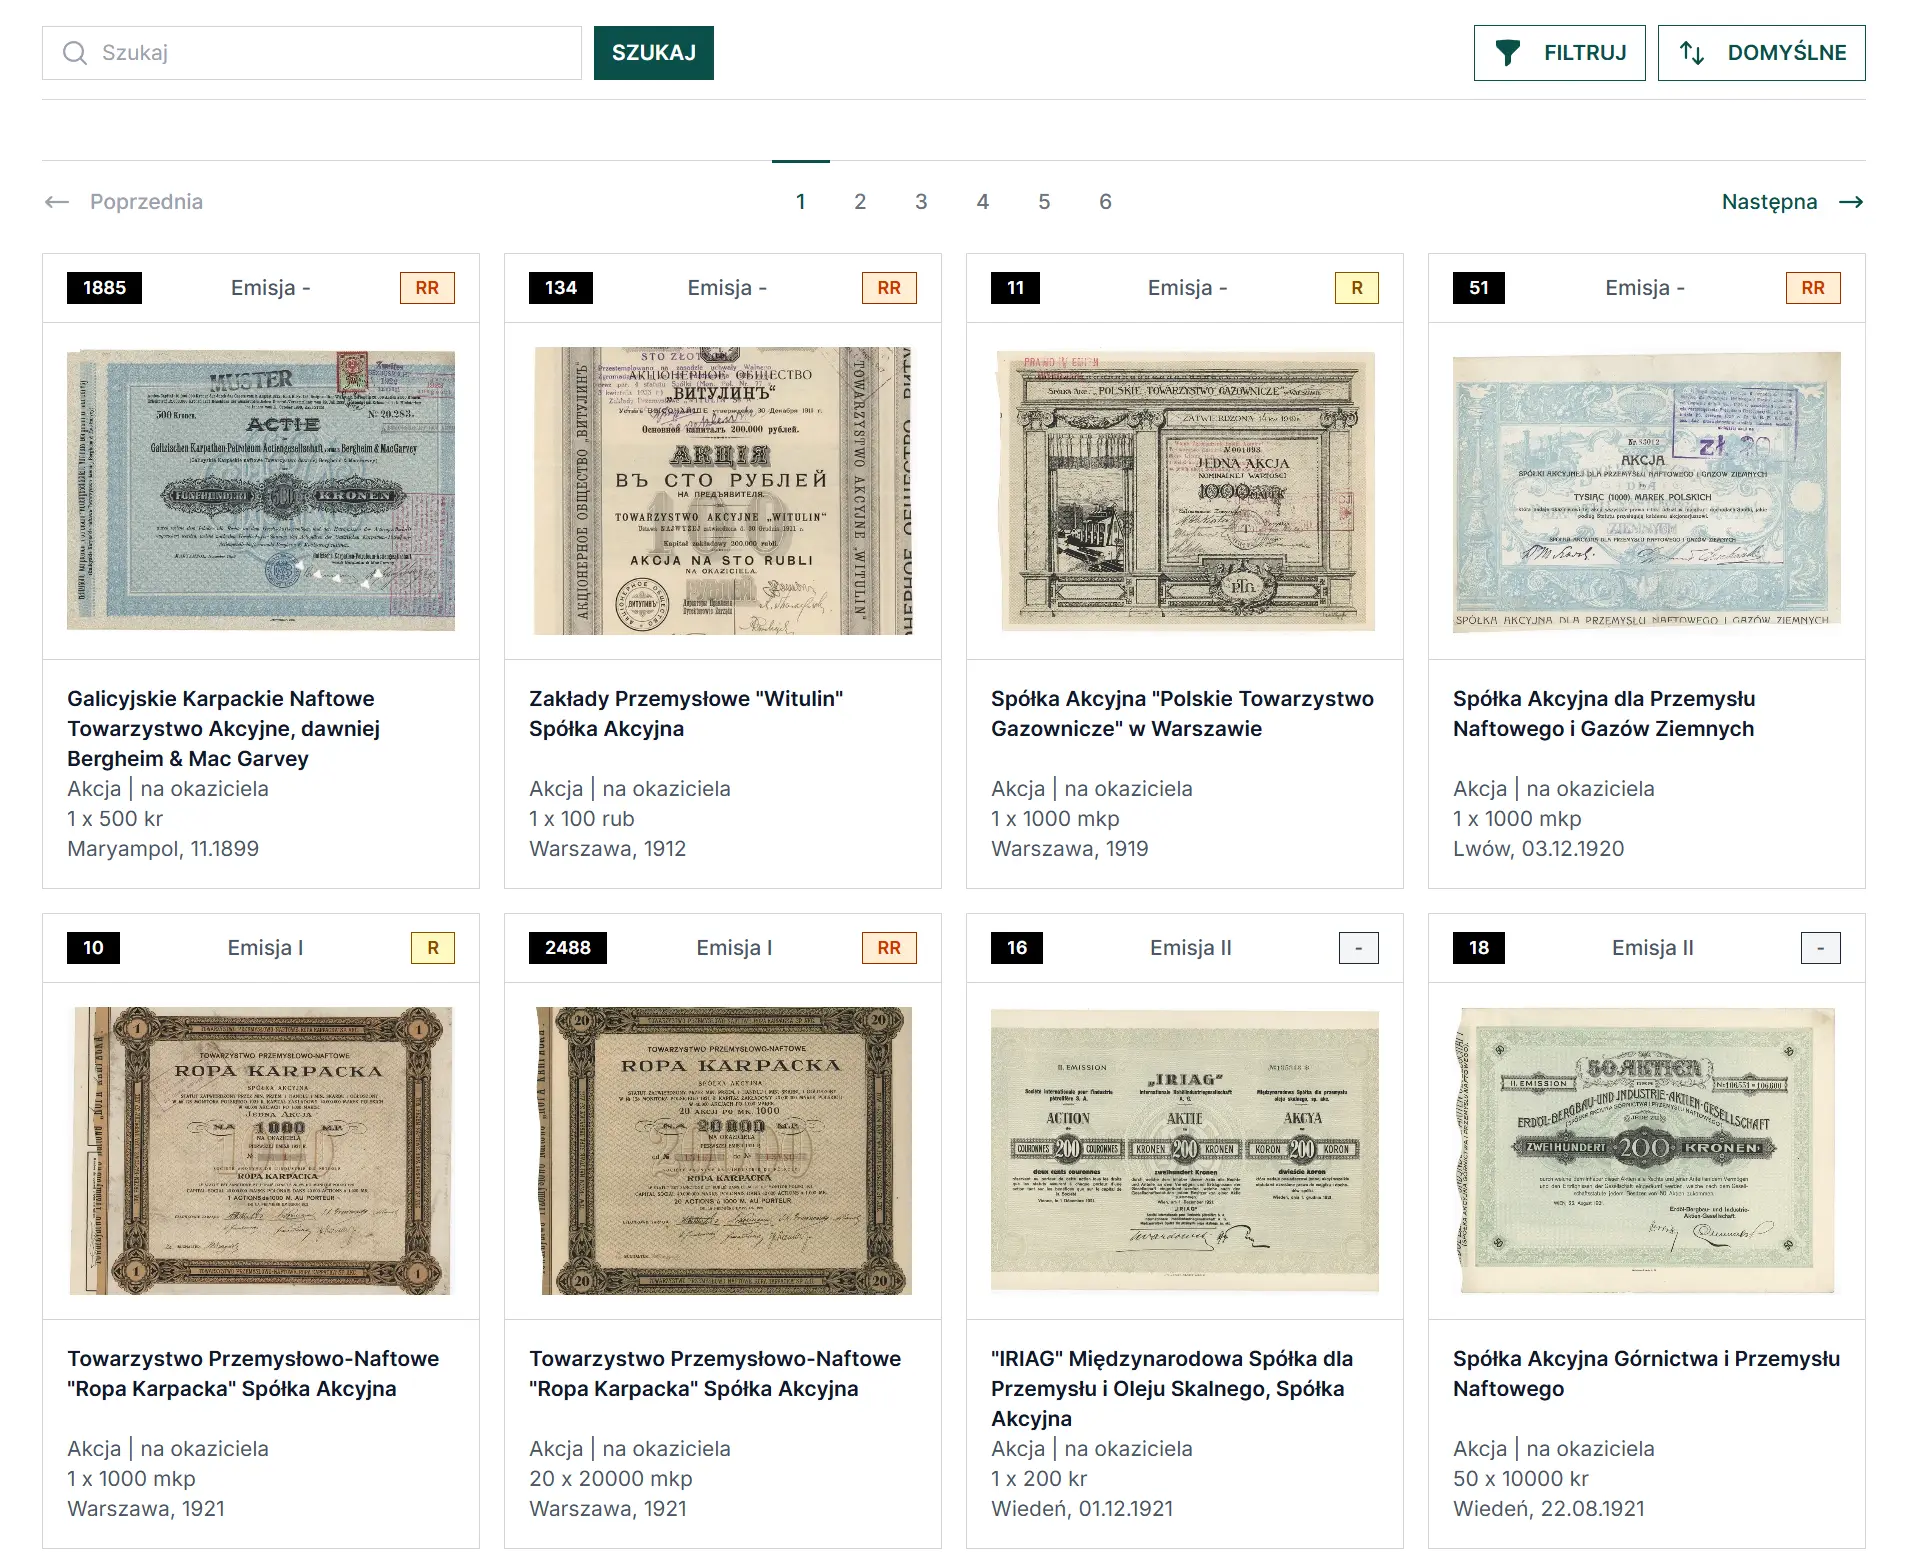Select page 4 in pagination
Viewport: 1908px width, 1560px height.
pos(983,202)
